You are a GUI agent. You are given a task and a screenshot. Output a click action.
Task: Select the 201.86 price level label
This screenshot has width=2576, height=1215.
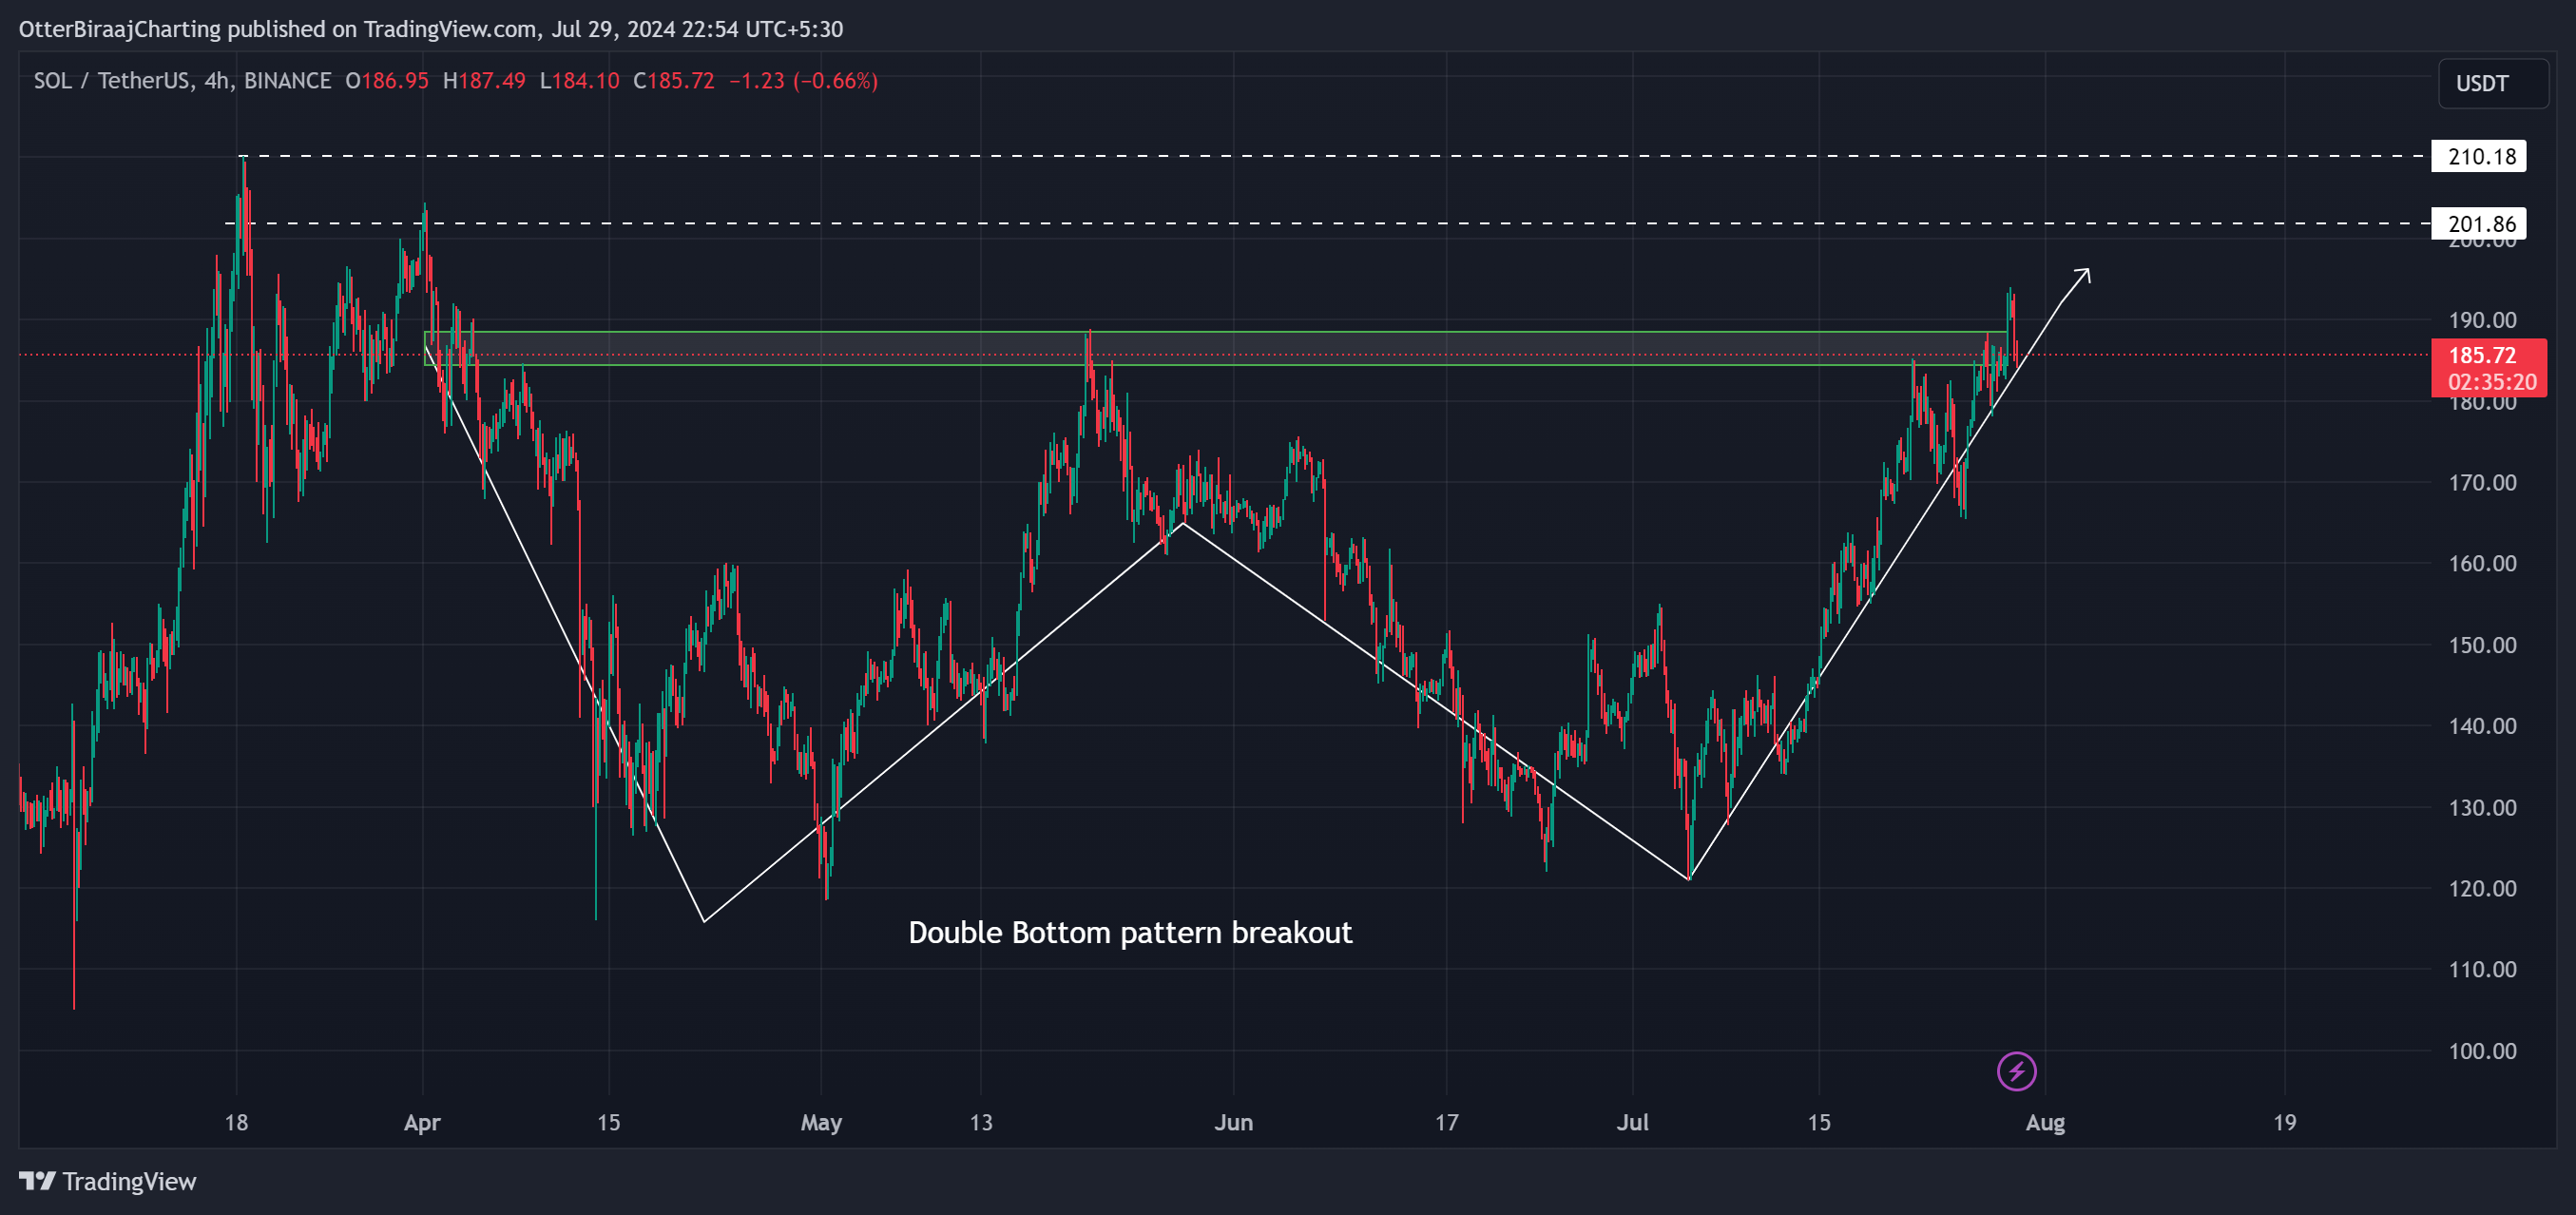click(2479, 223)
